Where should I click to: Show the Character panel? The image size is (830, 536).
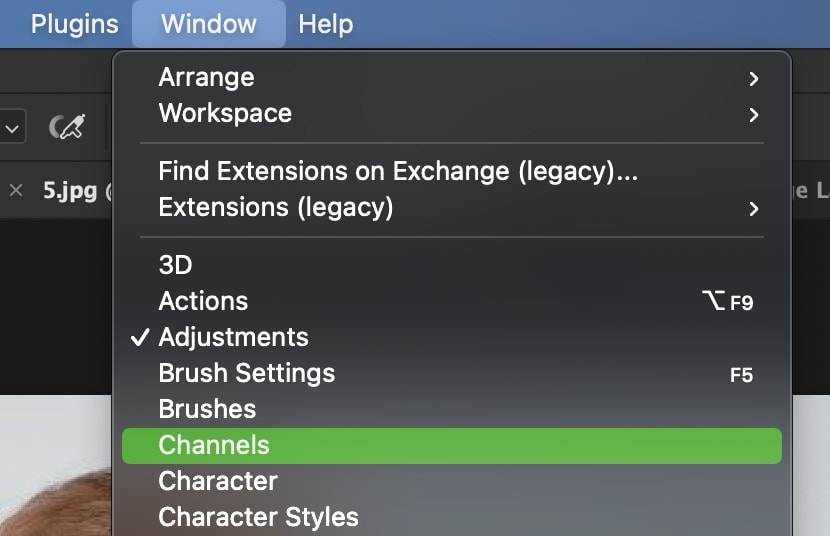[x=452, y=482]
